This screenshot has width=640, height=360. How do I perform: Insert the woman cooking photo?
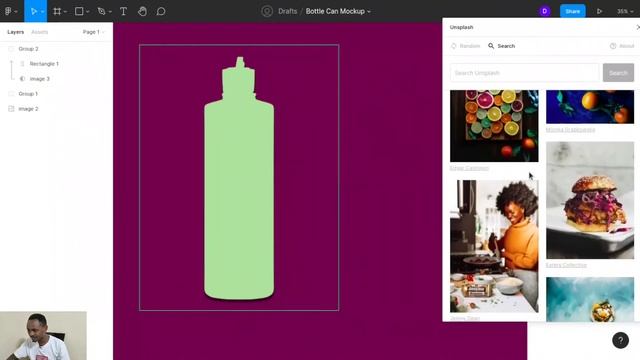[x=494, y=246]
